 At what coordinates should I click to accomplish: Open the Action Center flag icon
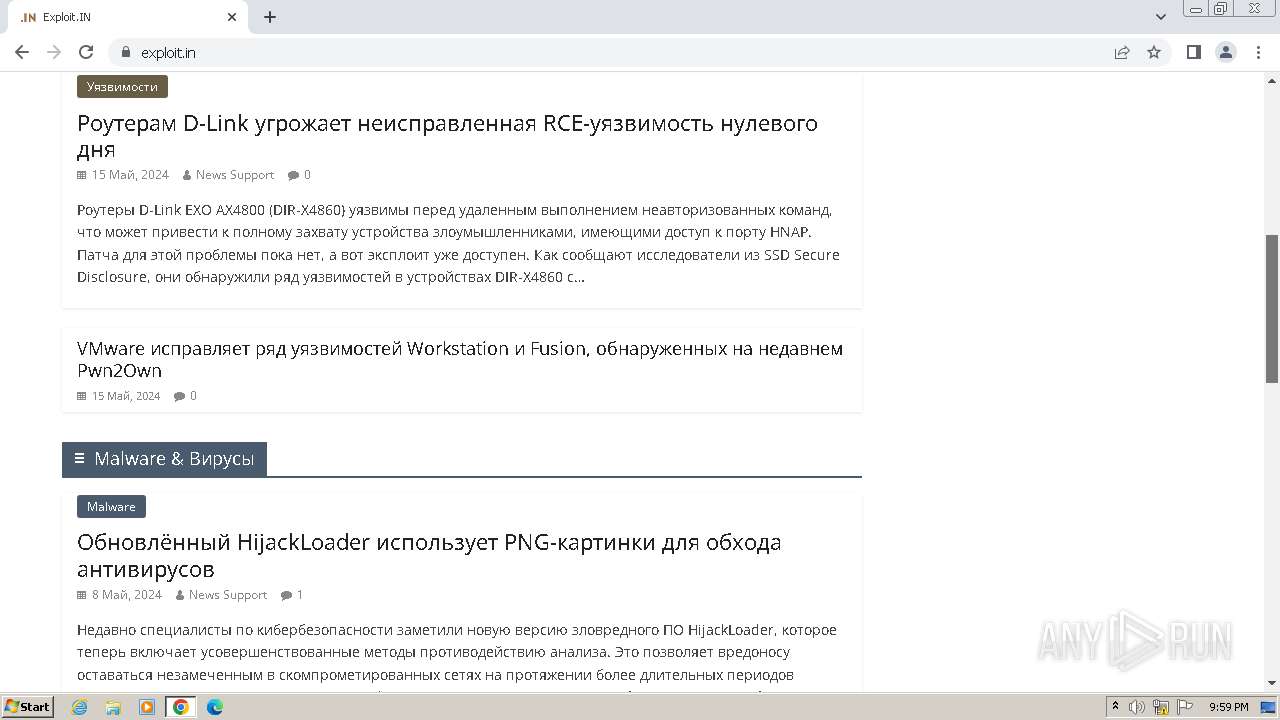point(1185,707)
